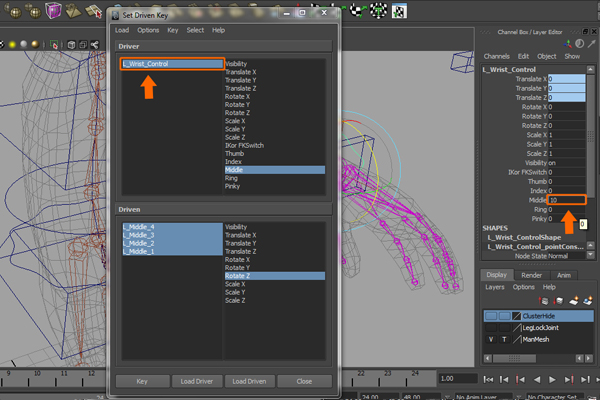Click the isolate select viewport icon
The image size is (600, 400).
point(54,45)
